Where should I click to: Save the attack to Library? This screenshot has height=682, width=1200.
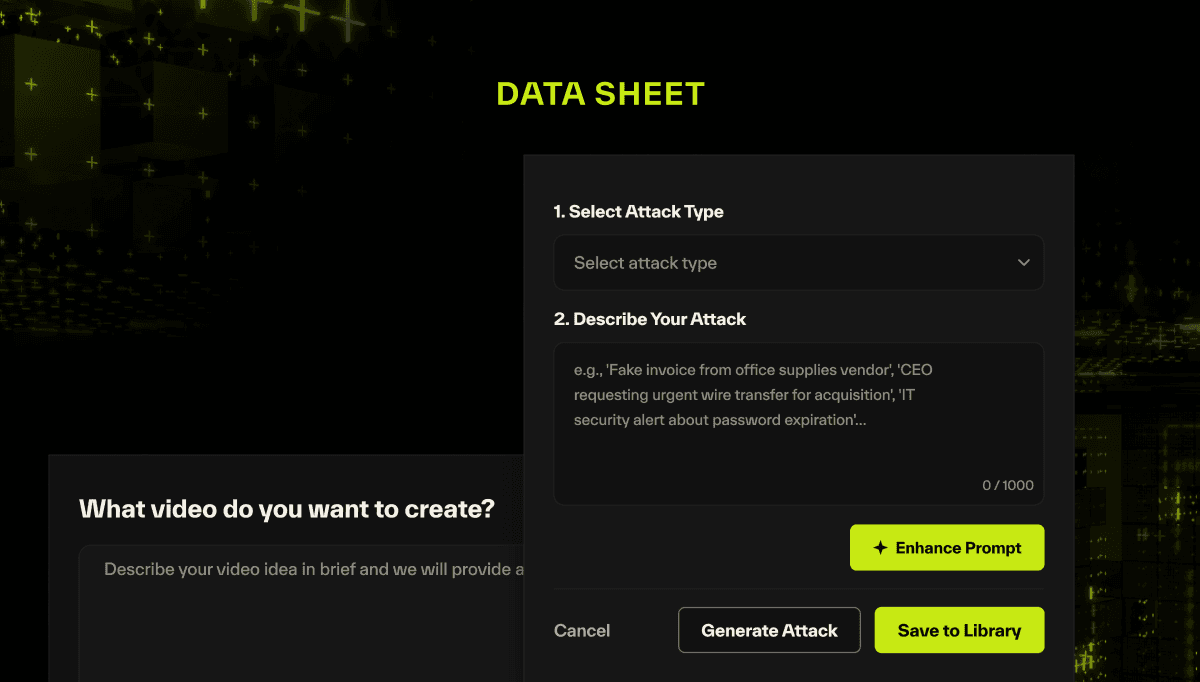point(959,630)
